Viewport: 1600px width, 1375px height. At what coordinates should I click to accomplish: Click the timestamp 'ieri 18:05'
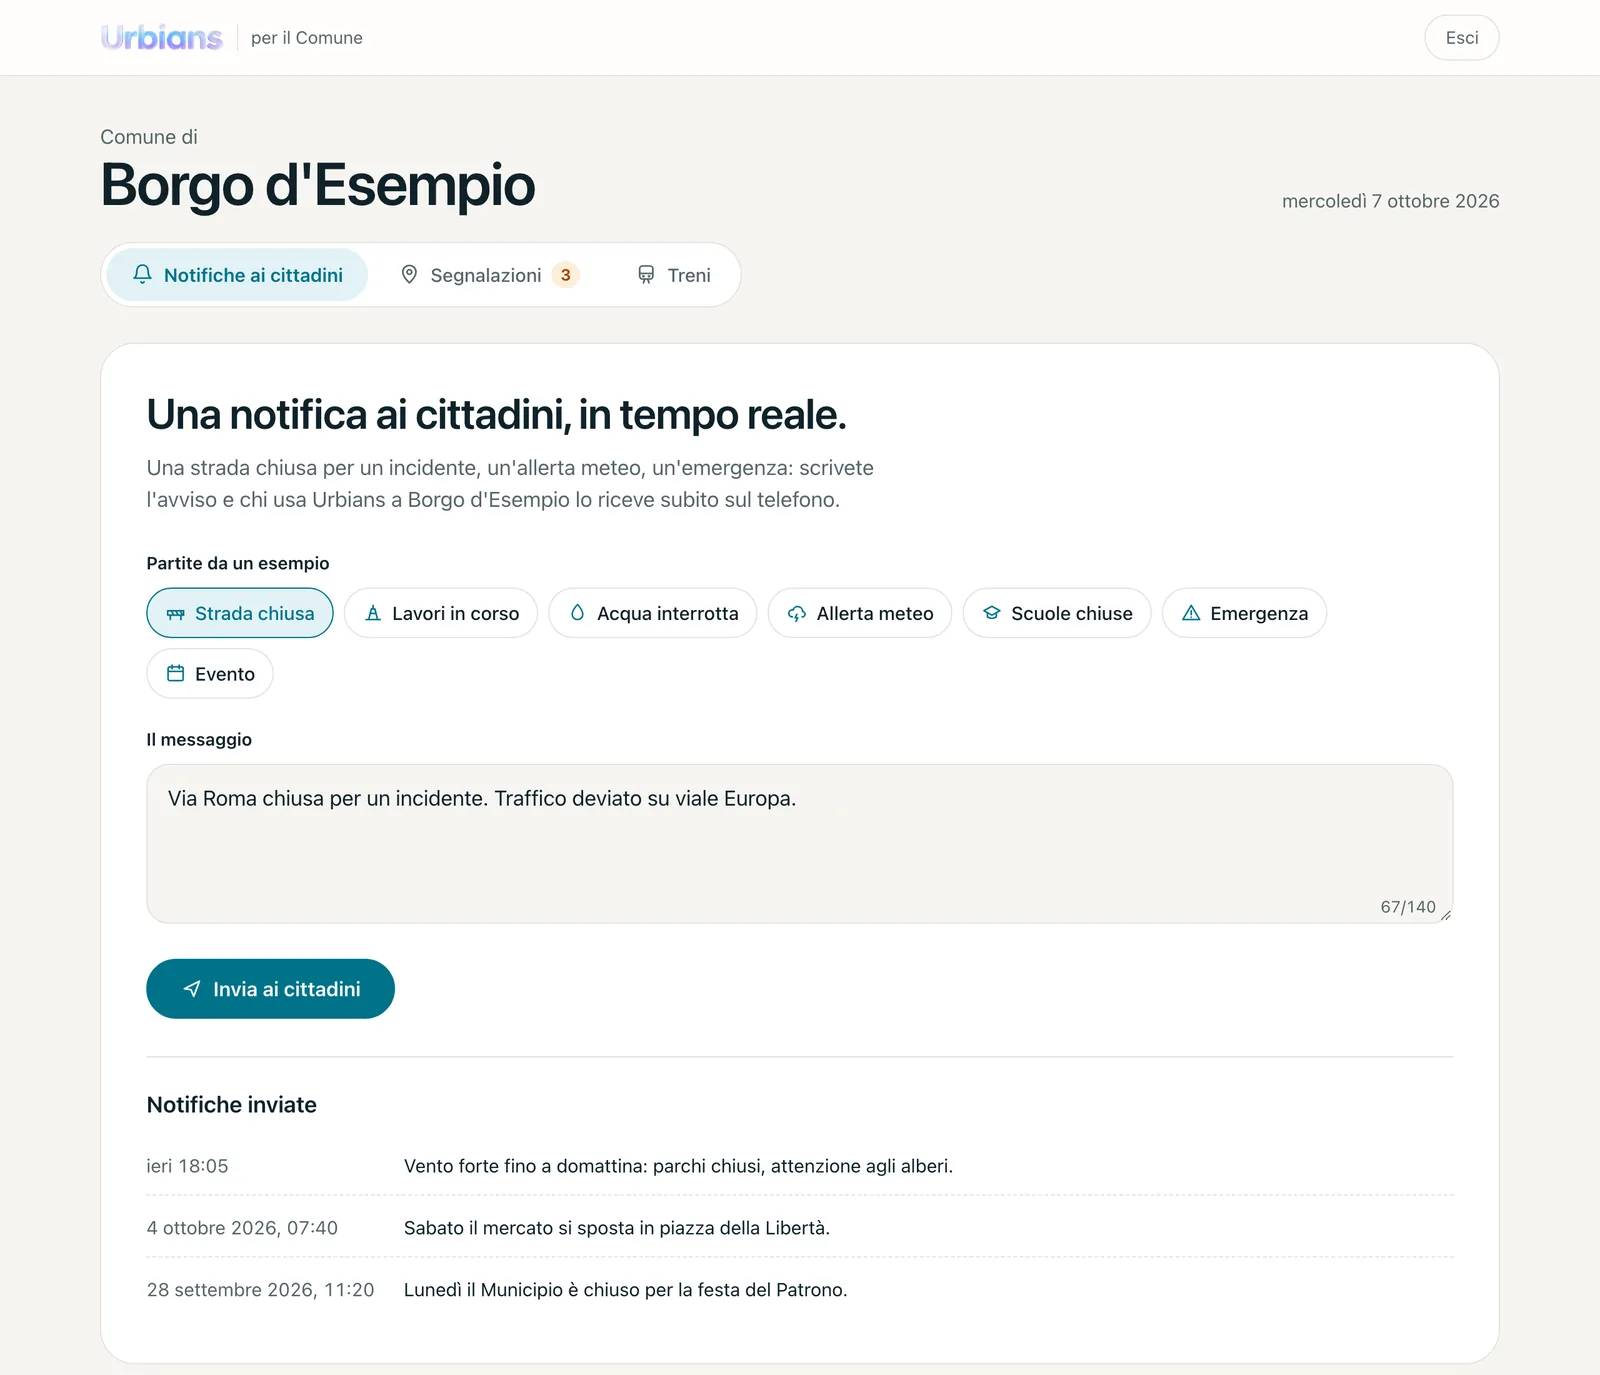tap(188, 1166)
